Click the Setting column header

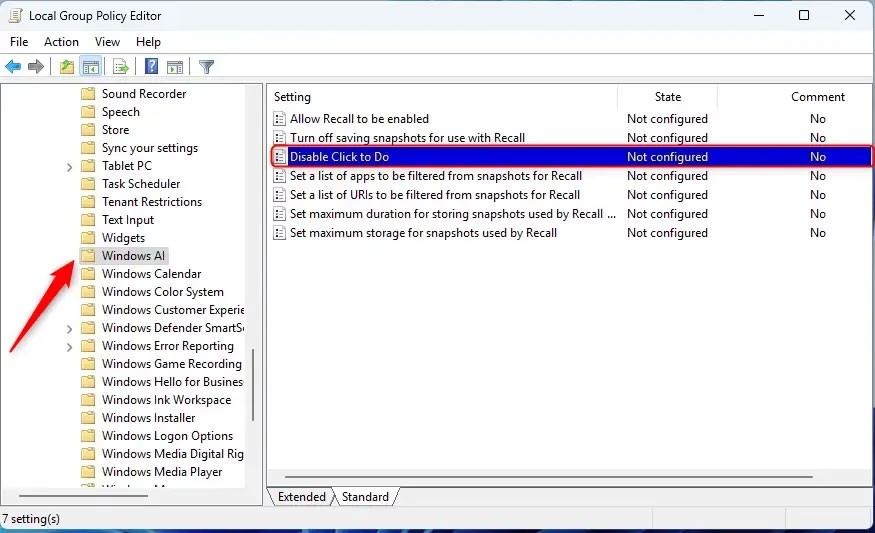pos(293,97)
